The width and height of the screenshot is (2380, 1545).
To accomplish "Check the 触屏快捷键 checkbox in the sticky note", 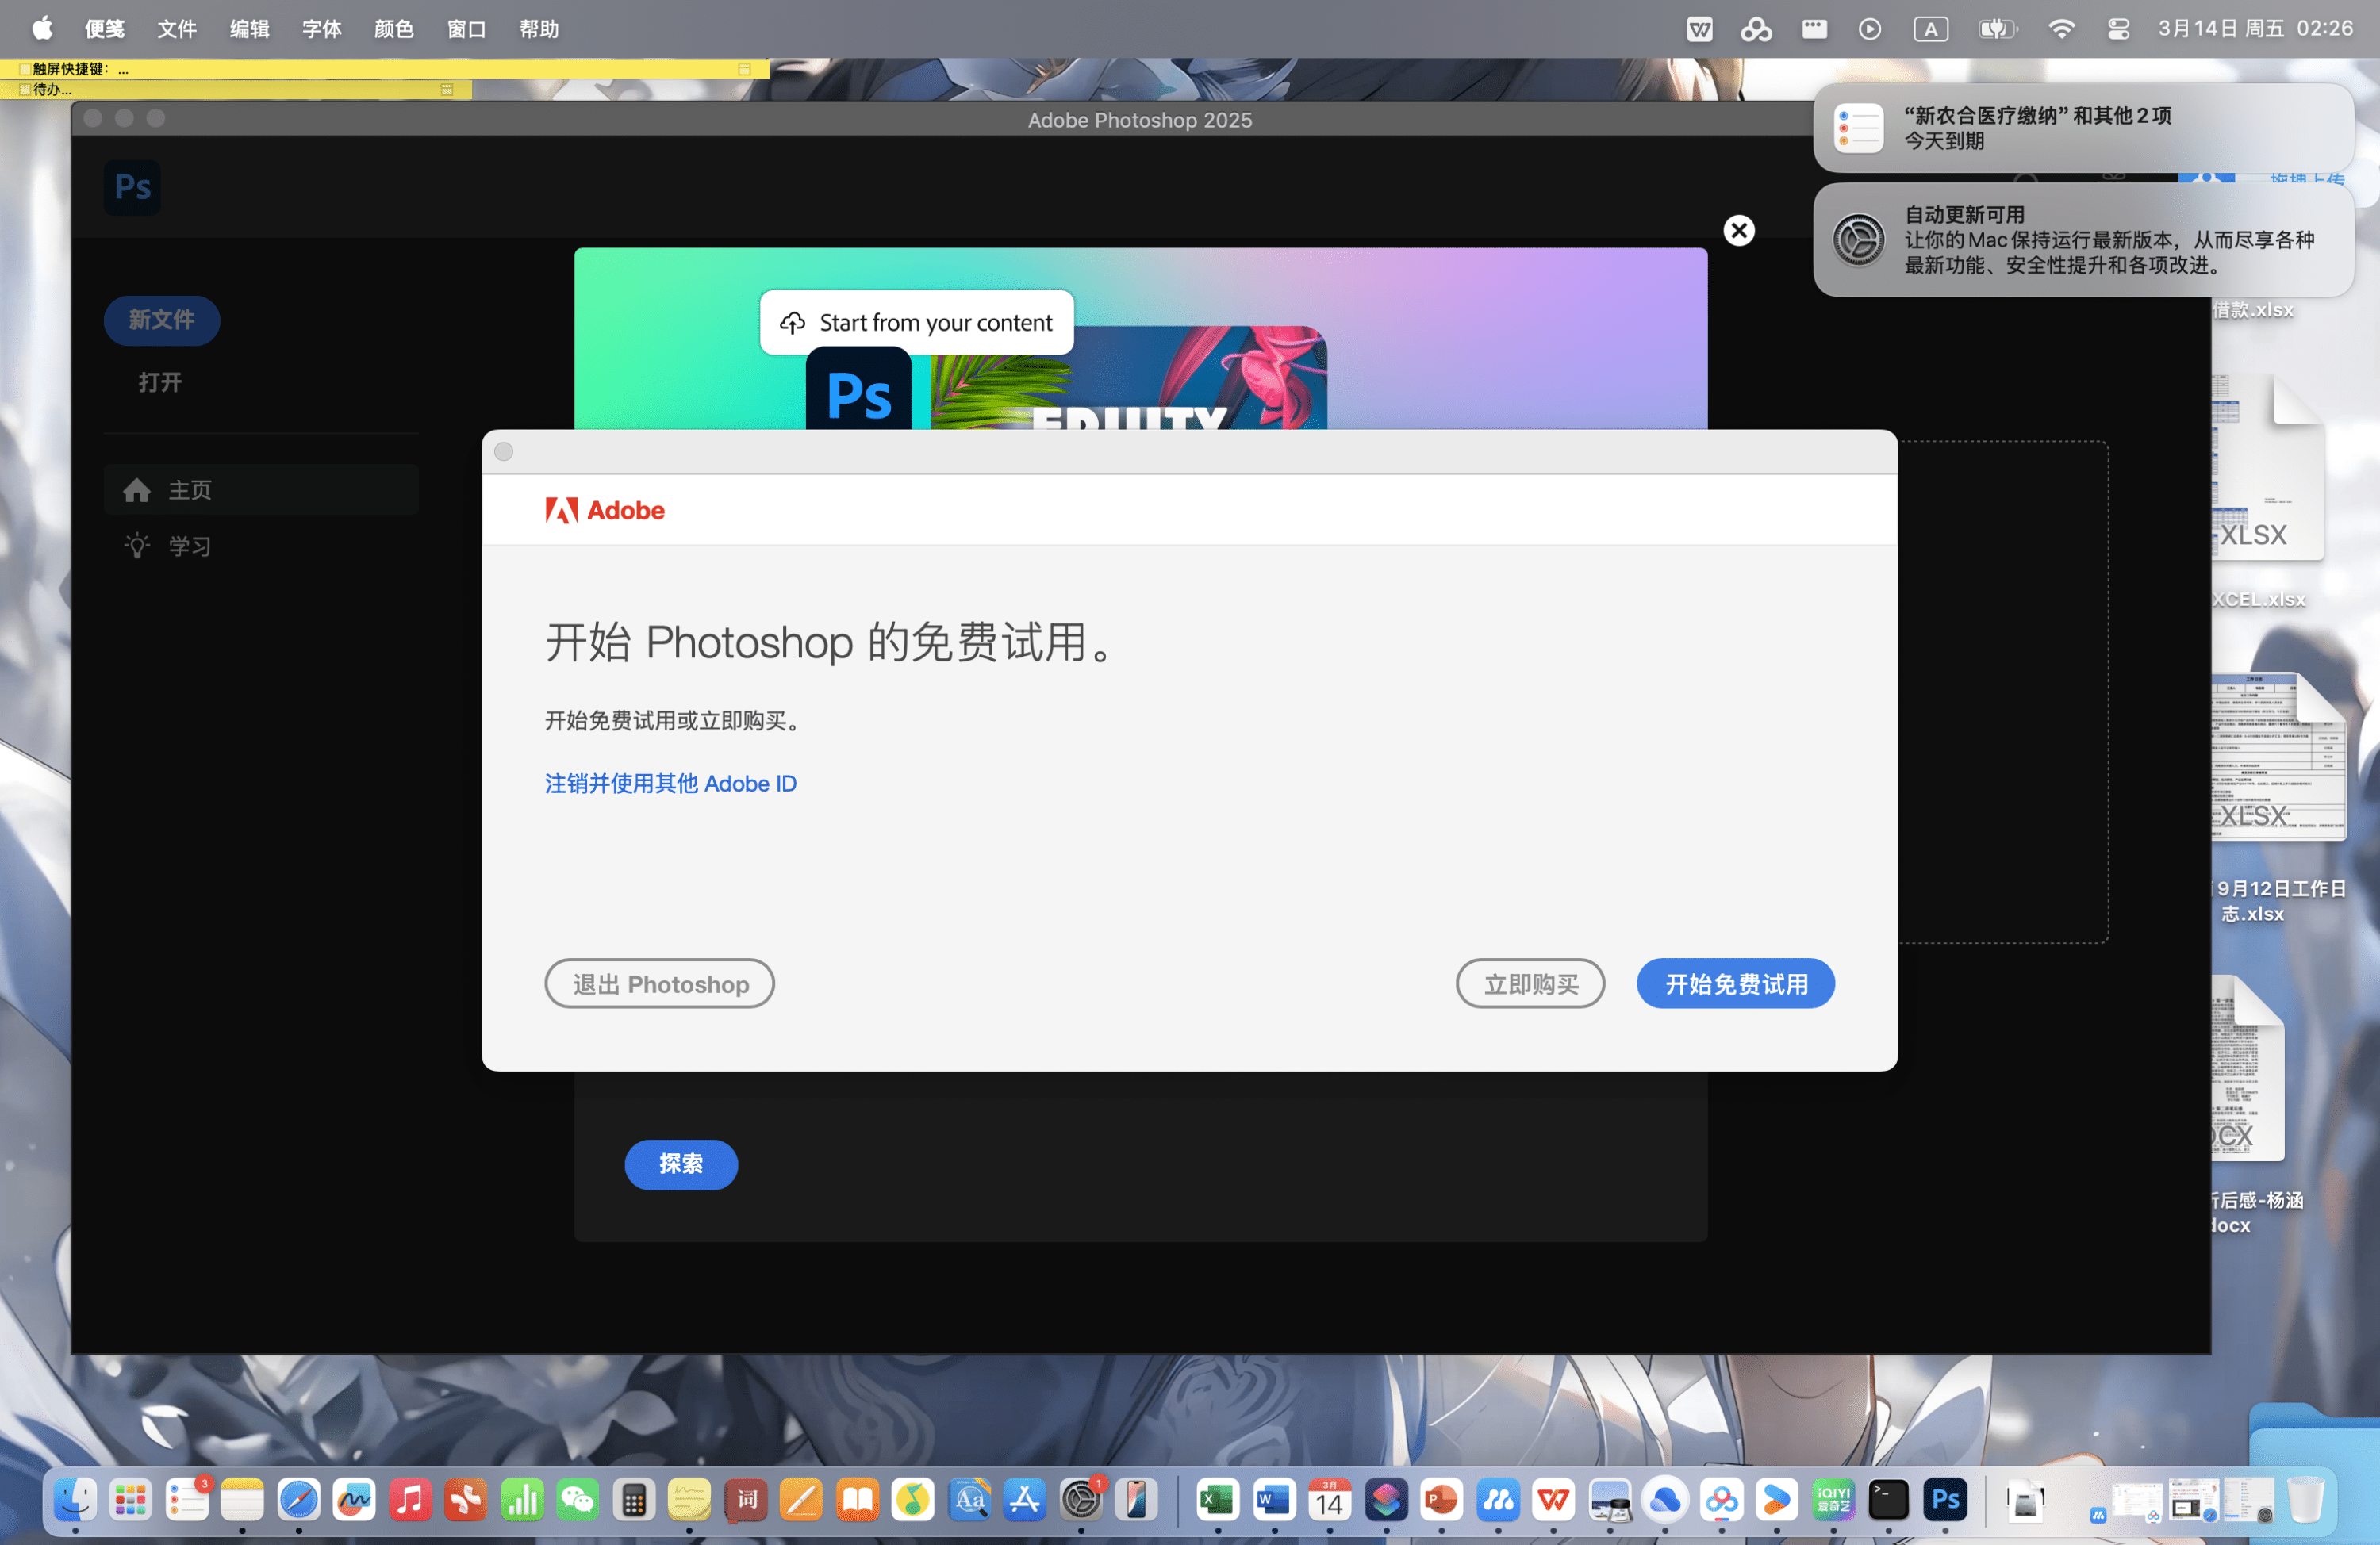I will click(25, 68).
